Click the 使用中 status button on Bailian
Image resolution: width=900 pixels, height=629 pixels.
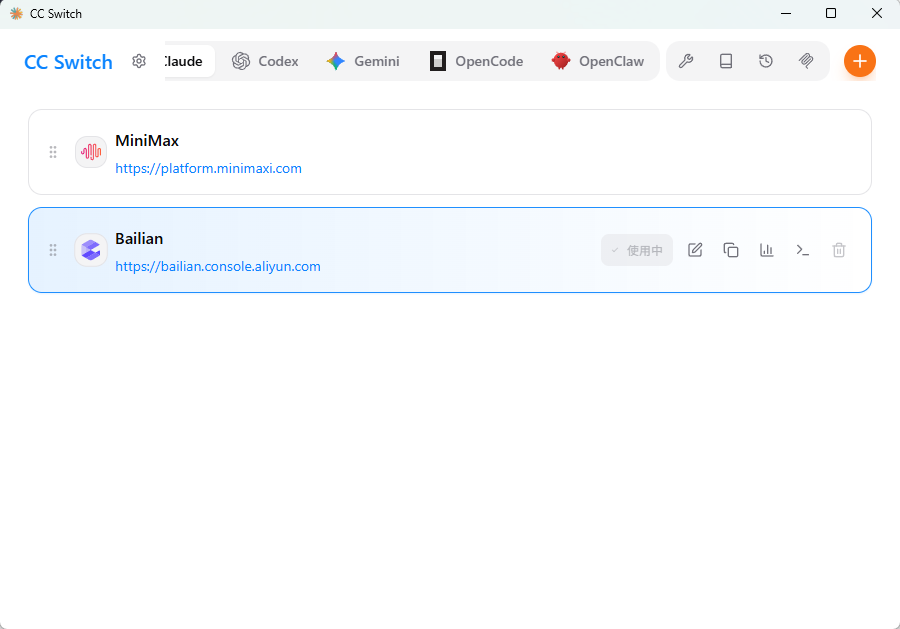[x=637, y=250]
